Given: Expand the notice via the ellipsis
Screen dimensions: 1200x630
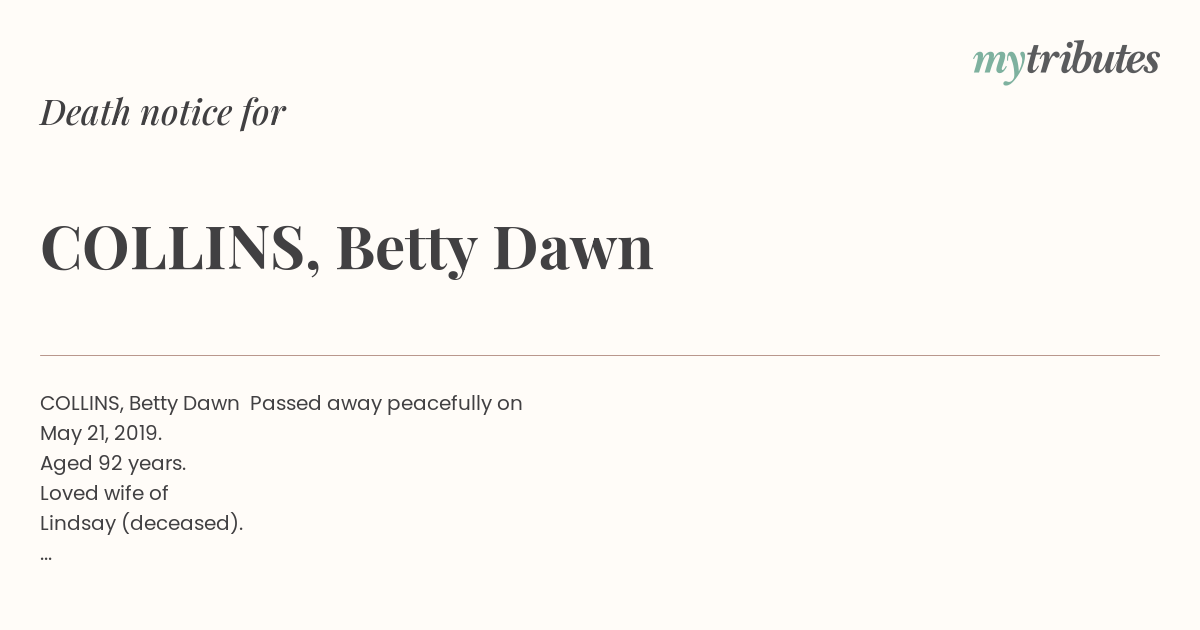Looking at the screenshot, I should pos(46,555).
